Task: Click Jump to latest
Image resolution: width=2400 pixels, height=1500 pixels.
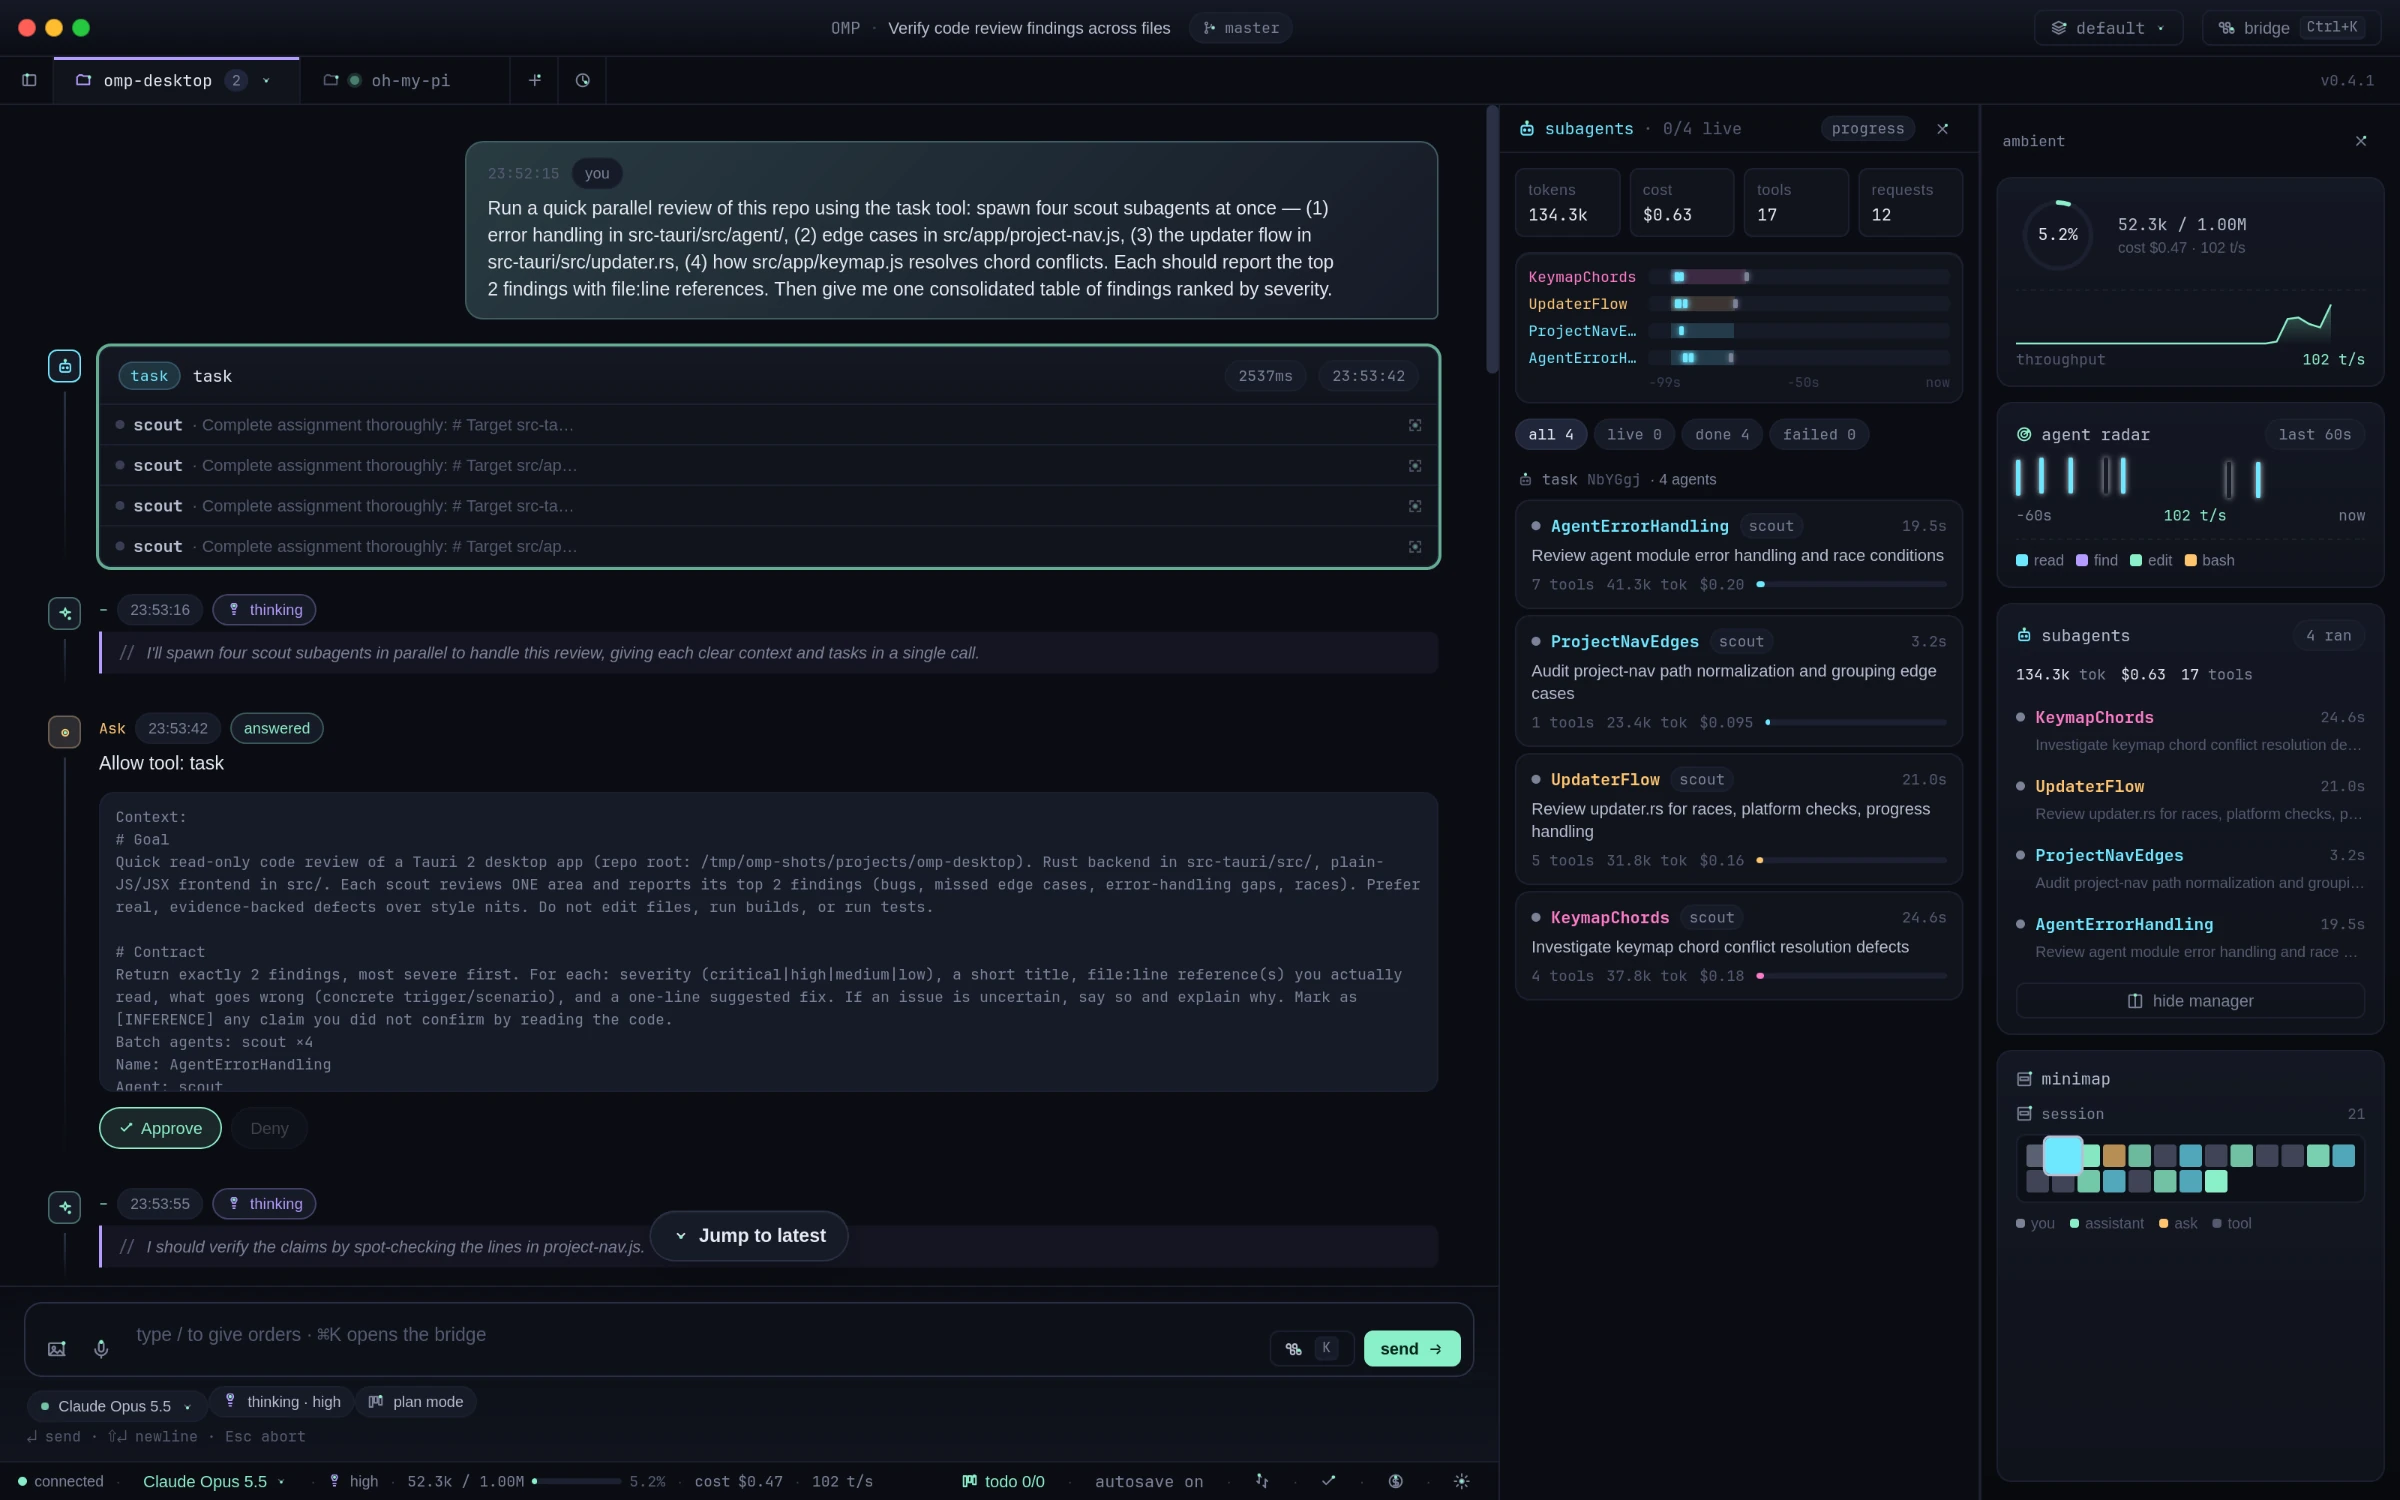Action: coord(749,1236)
